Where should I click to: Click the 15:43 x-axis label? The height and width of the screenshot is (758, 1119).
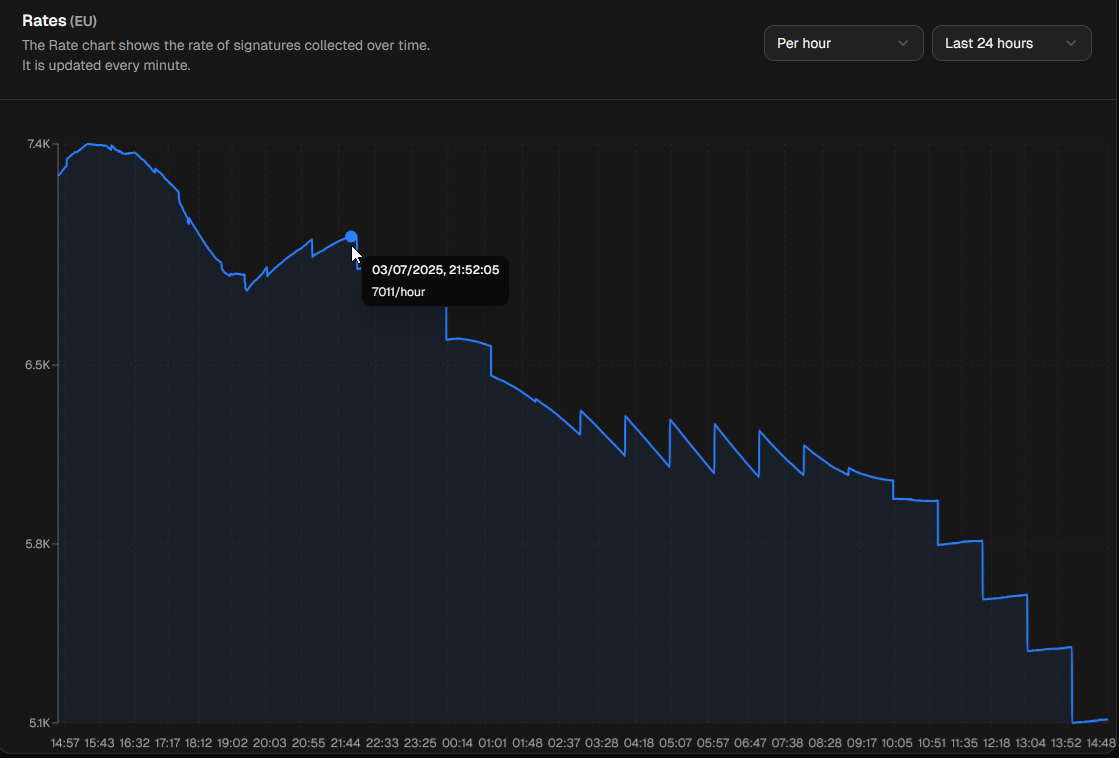click(x=99, y=743)
